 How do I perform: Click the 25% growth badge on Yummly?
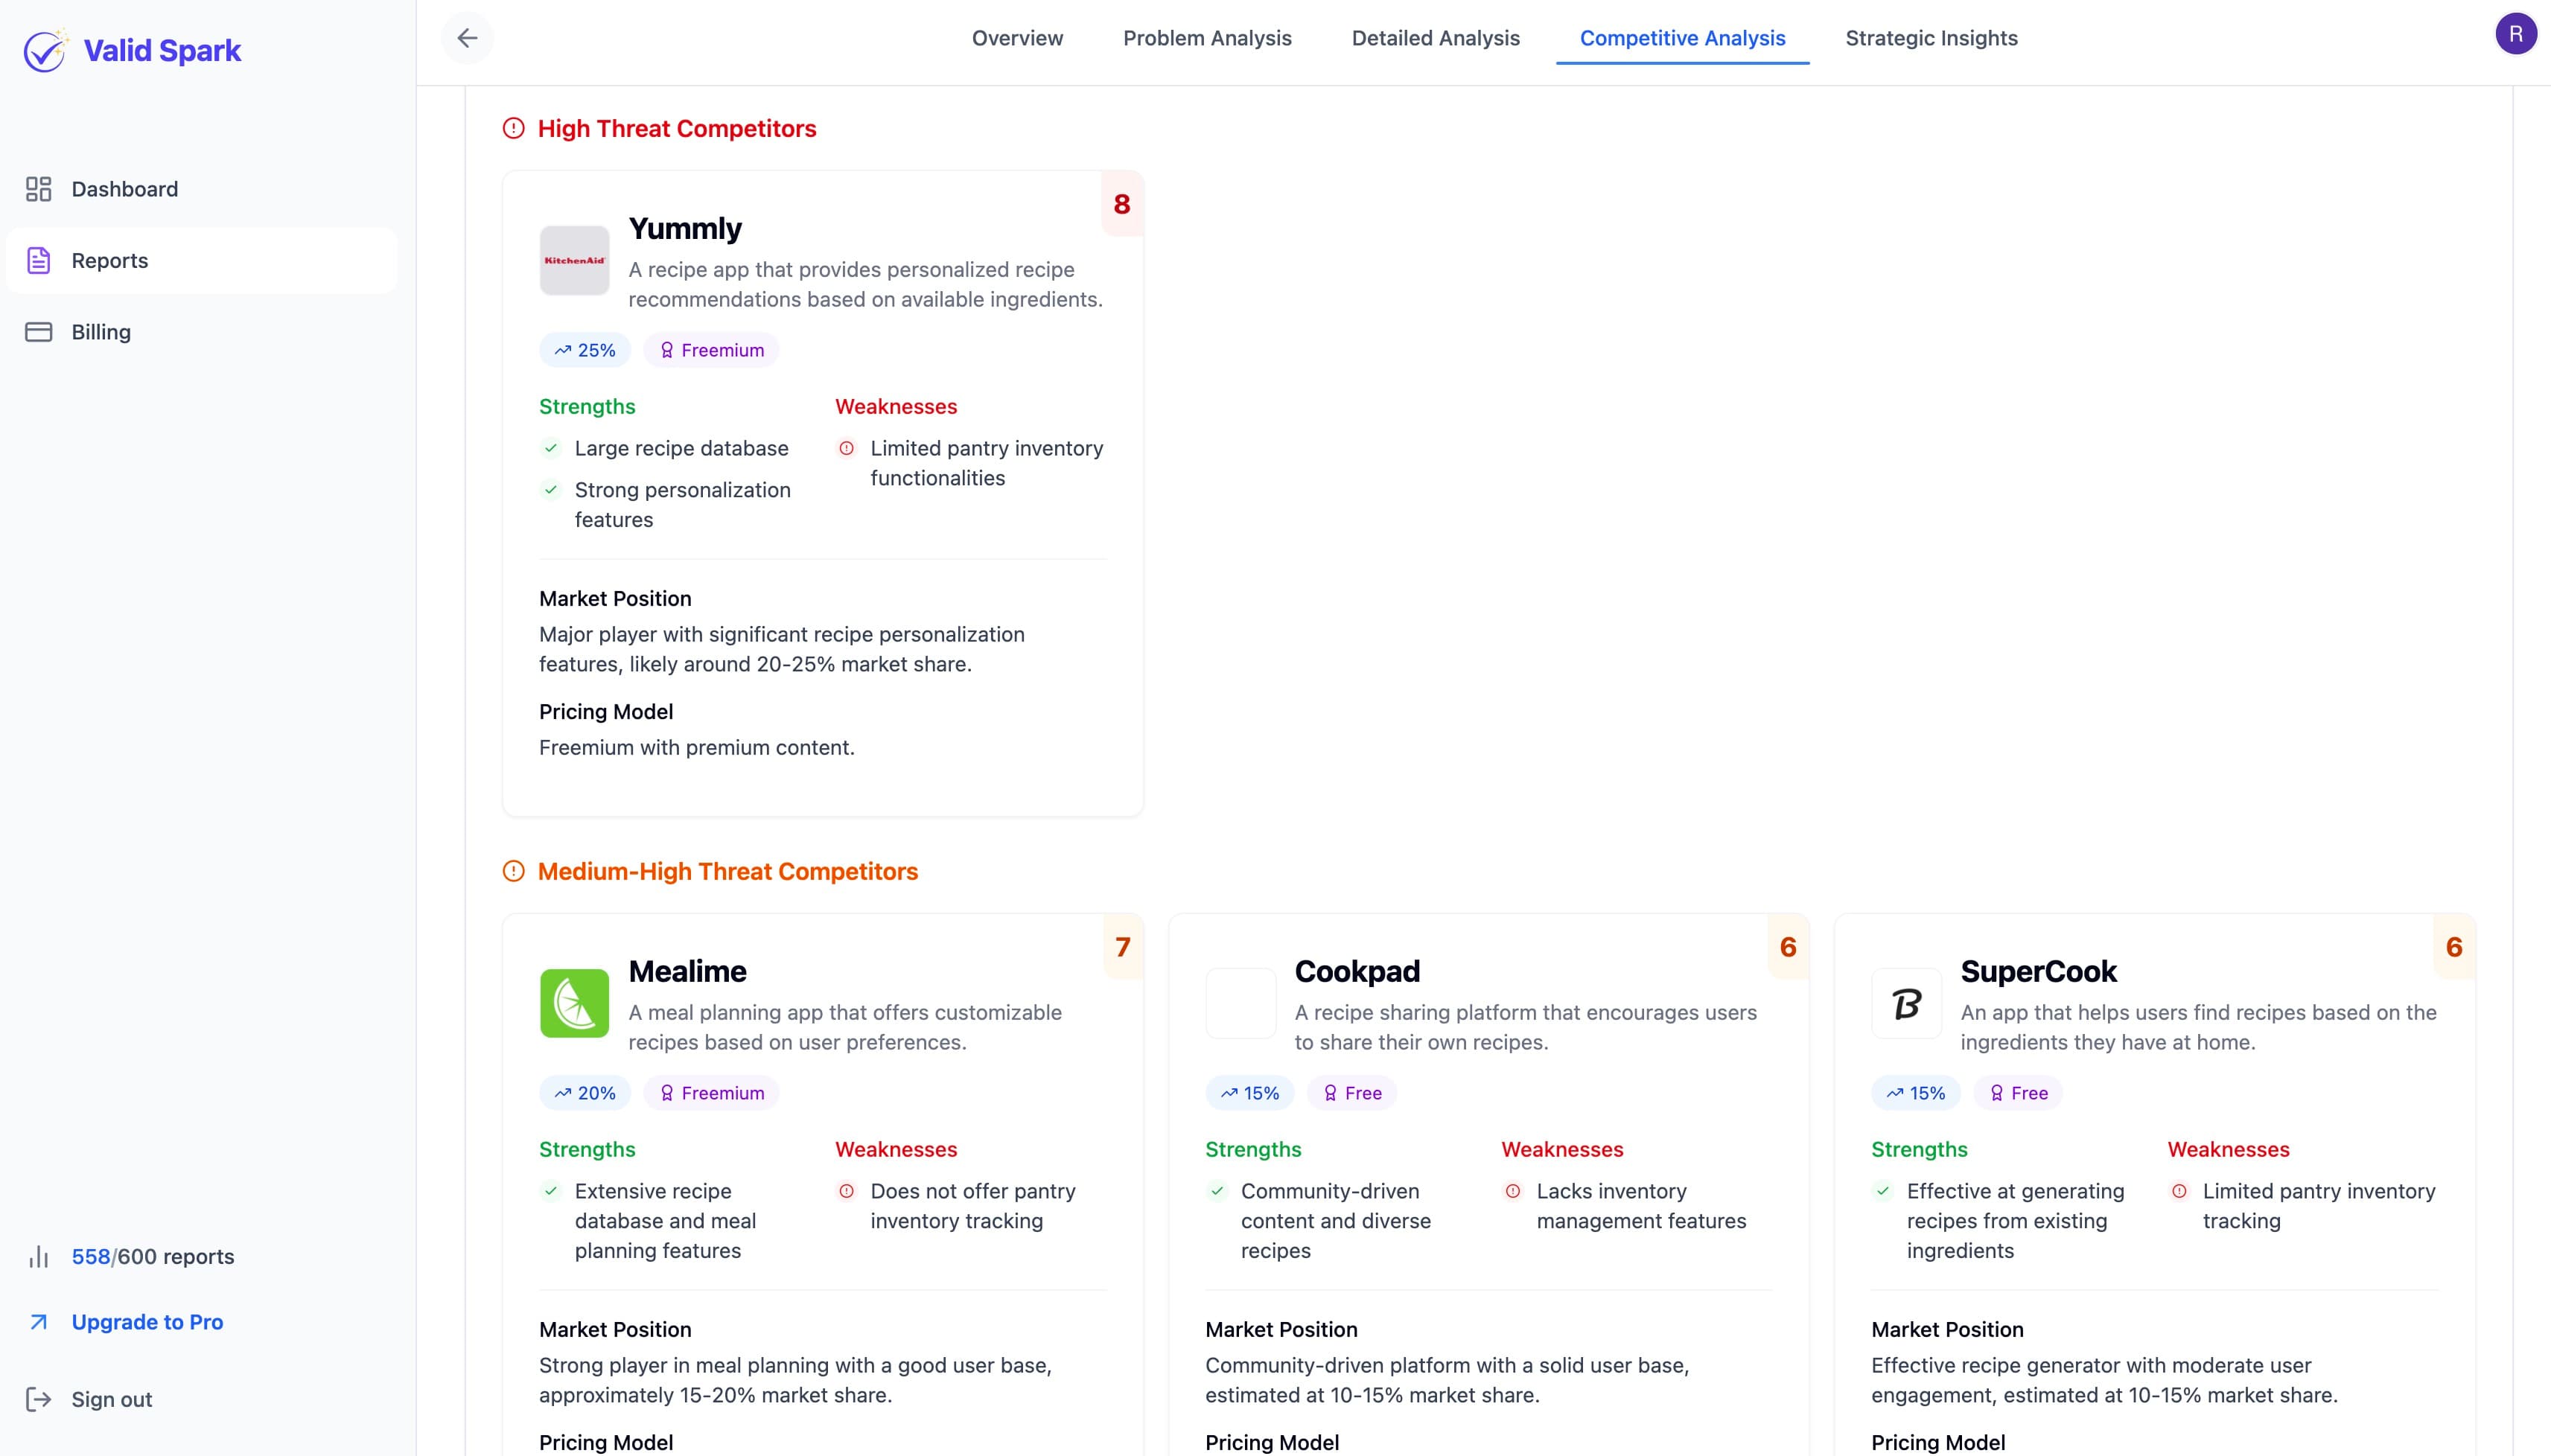585,349
